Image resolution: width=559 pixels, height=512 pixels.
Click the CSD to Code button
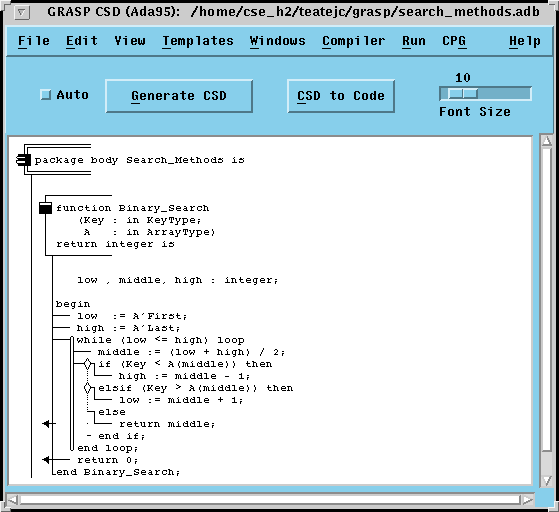[x=341, y=96]
